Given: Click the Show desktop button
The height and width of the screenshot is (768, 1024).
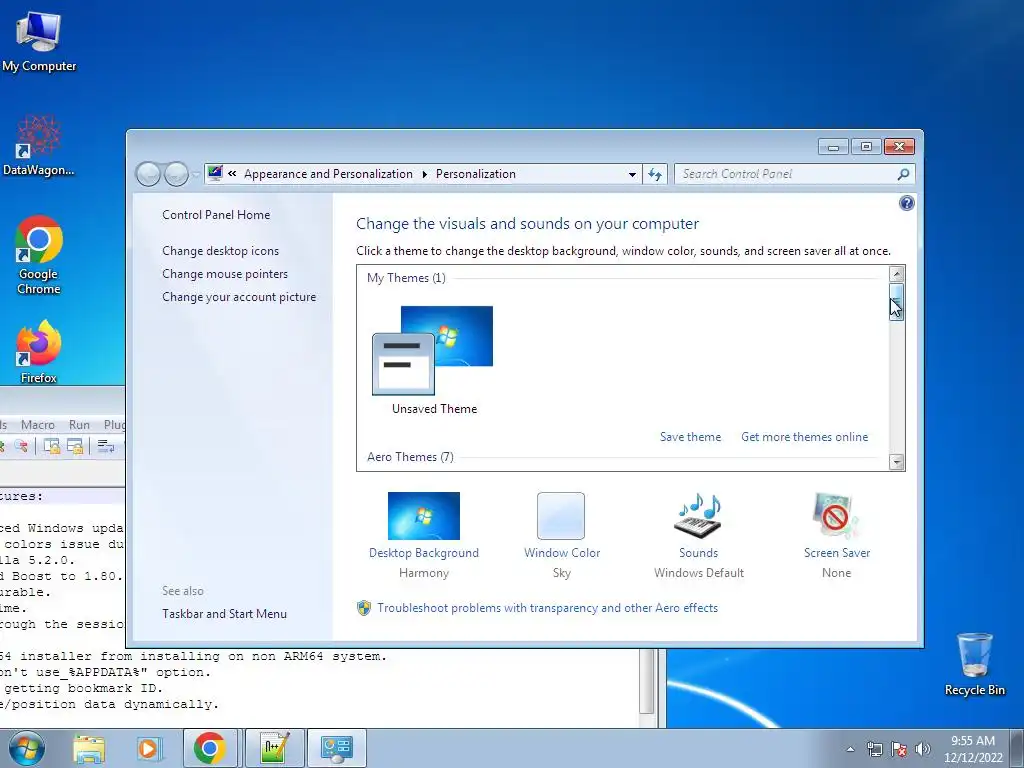Looking at the screenshot, I should [x=1018, y=748].
